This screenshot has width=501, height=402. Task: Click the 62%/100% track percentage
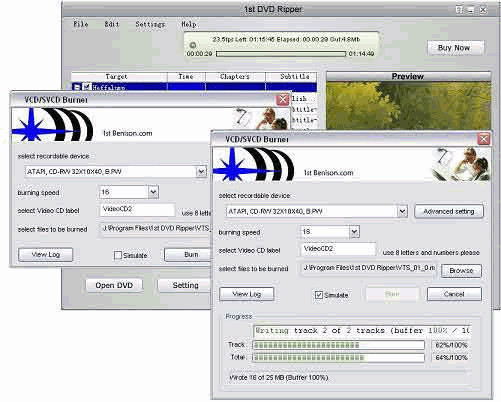451,345
